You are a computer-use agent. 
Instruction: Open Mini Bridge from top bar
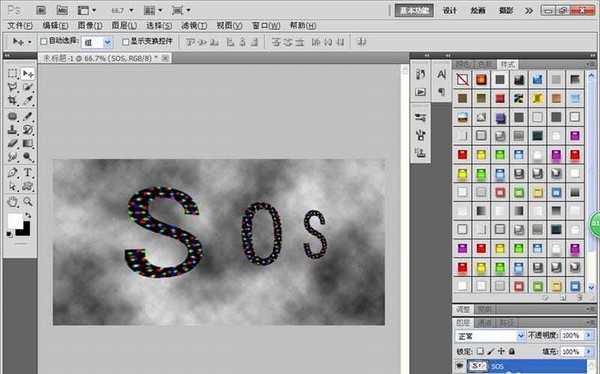click(x=62, y=10)
